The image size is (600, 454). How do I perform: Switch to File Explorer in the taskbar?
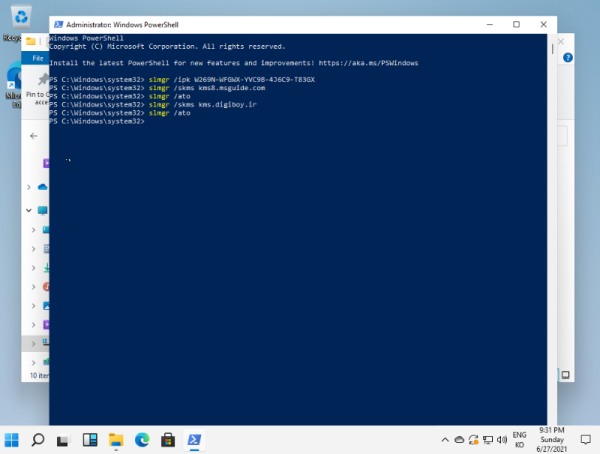click(116, 439)
